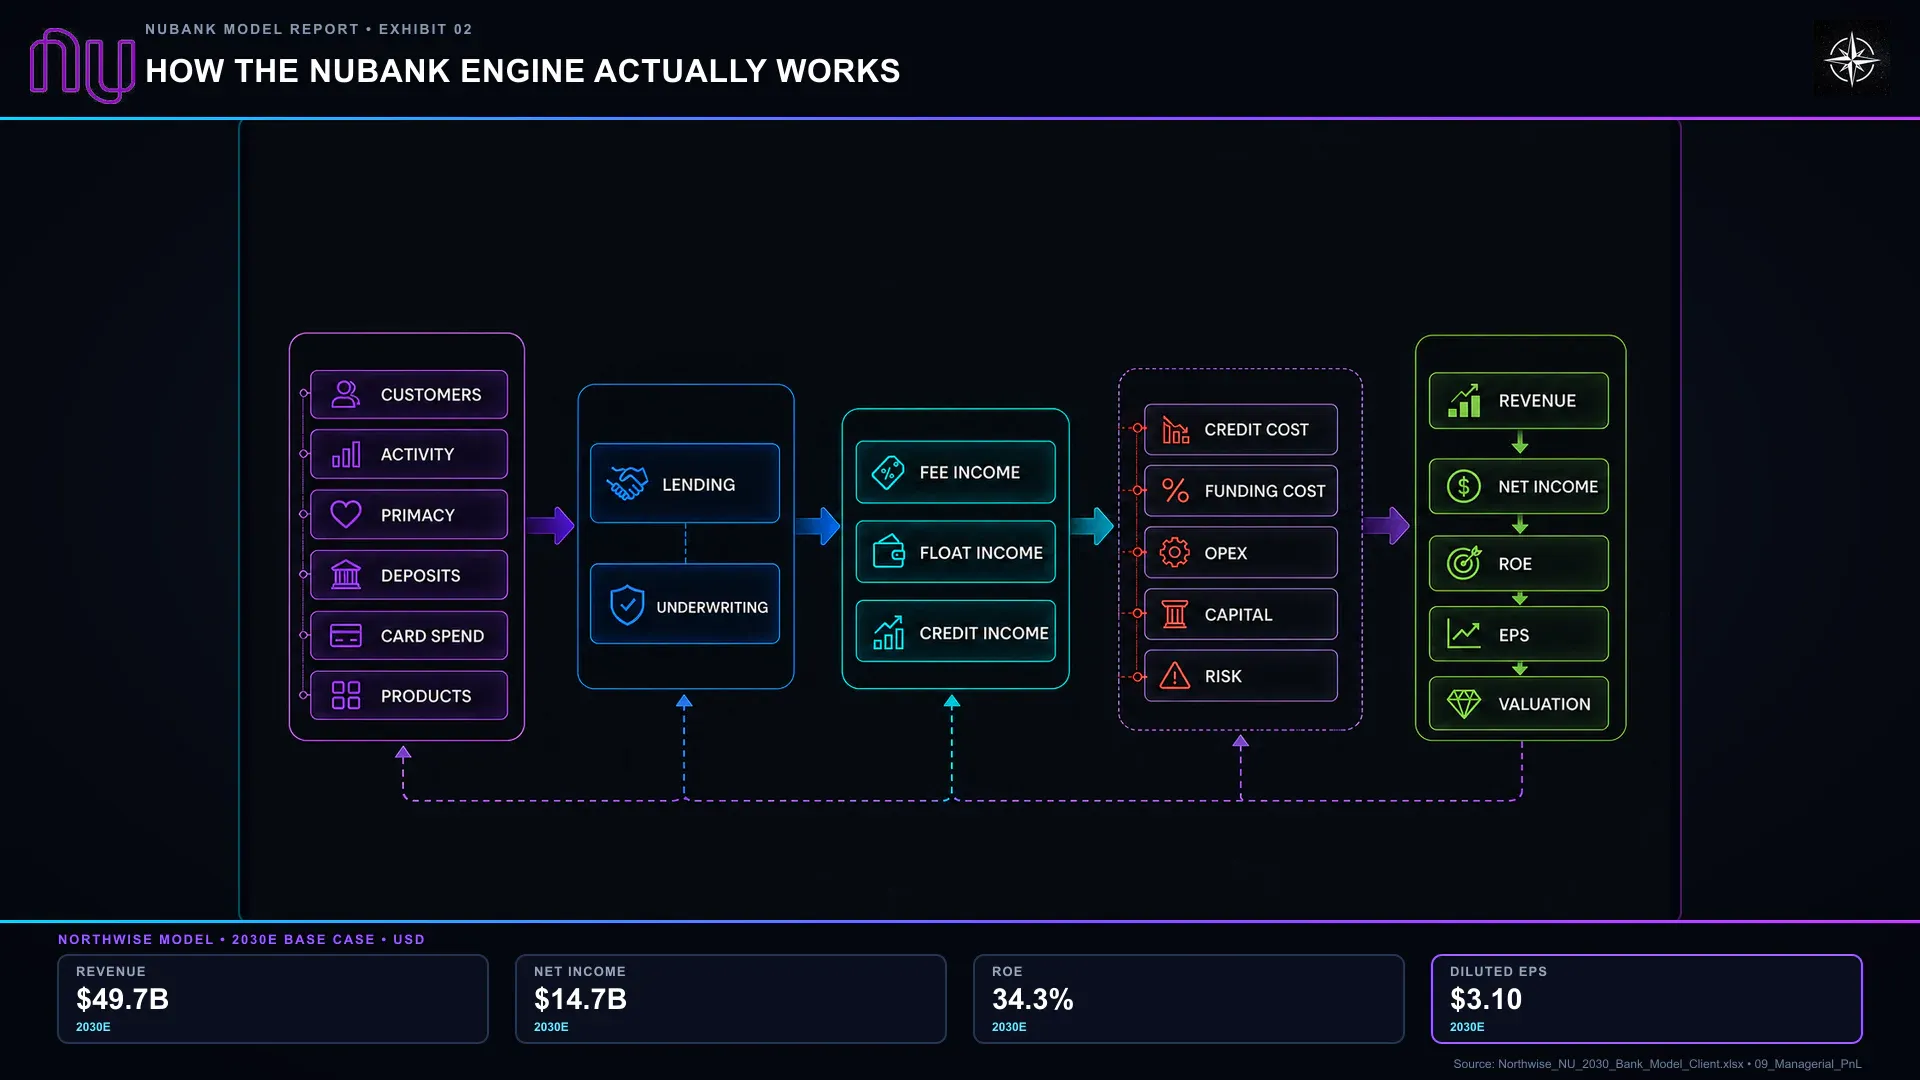The width and height of the screenshot is (1920, 1080).
Task: Click the Lending handshake icon
Action: coord(627,484)
